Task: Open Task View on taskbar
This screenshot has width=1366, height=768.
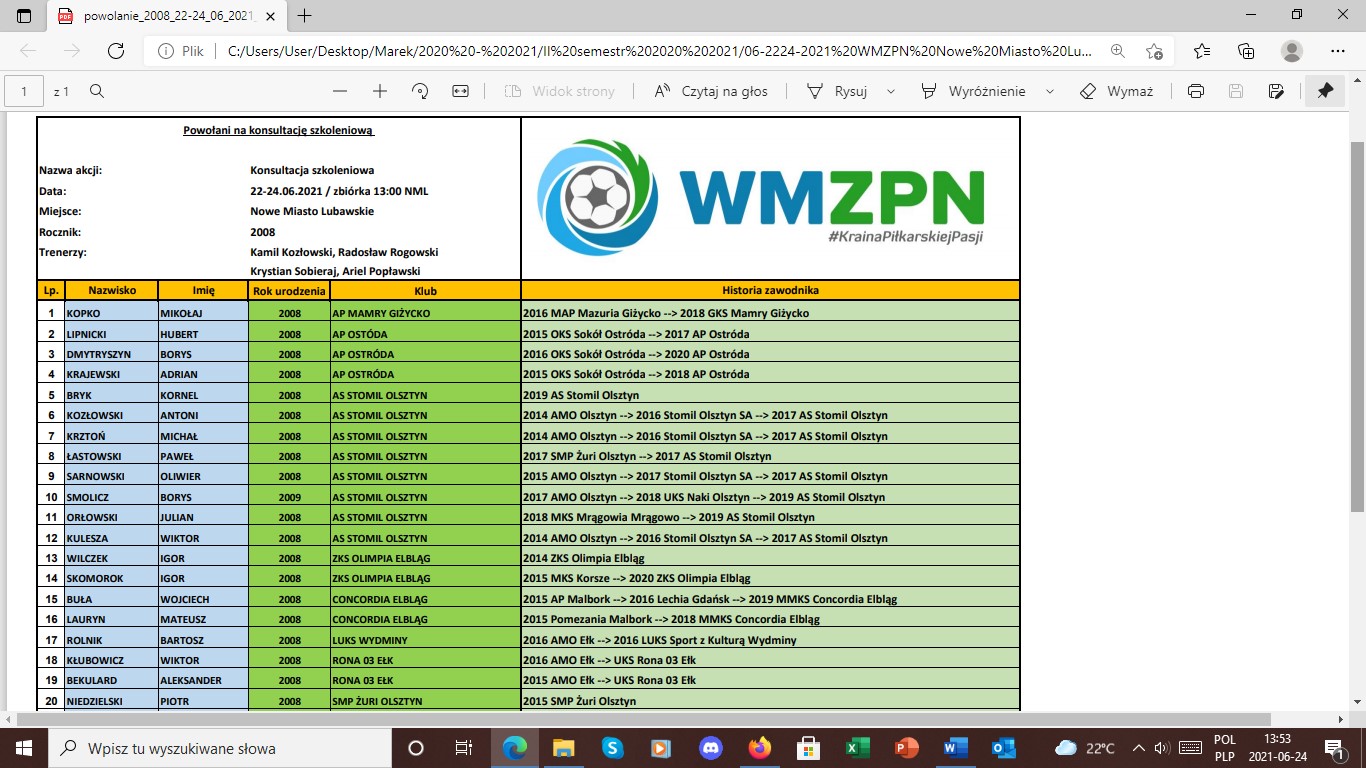Action: click(463, 747)
